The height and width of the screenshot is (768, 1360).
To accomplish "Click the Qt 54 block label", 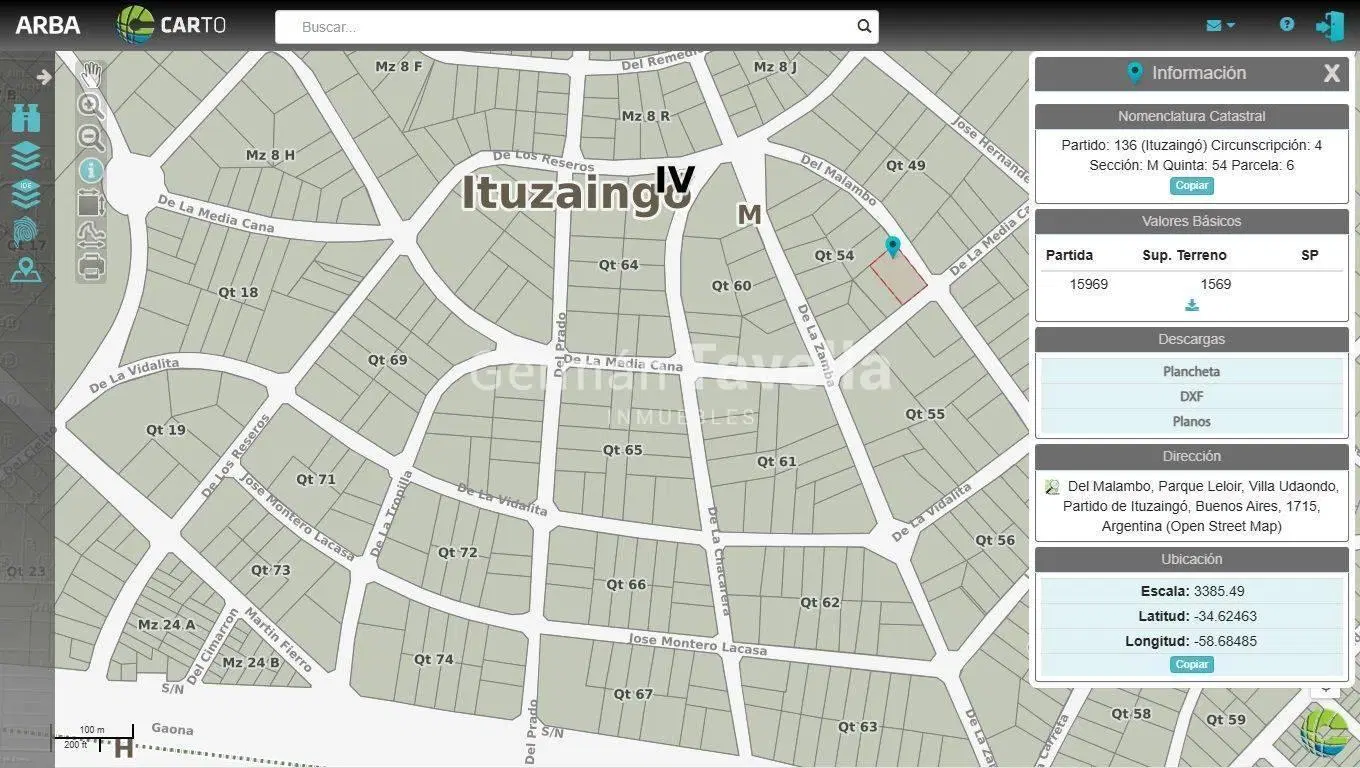I will [x=834, y=255].
